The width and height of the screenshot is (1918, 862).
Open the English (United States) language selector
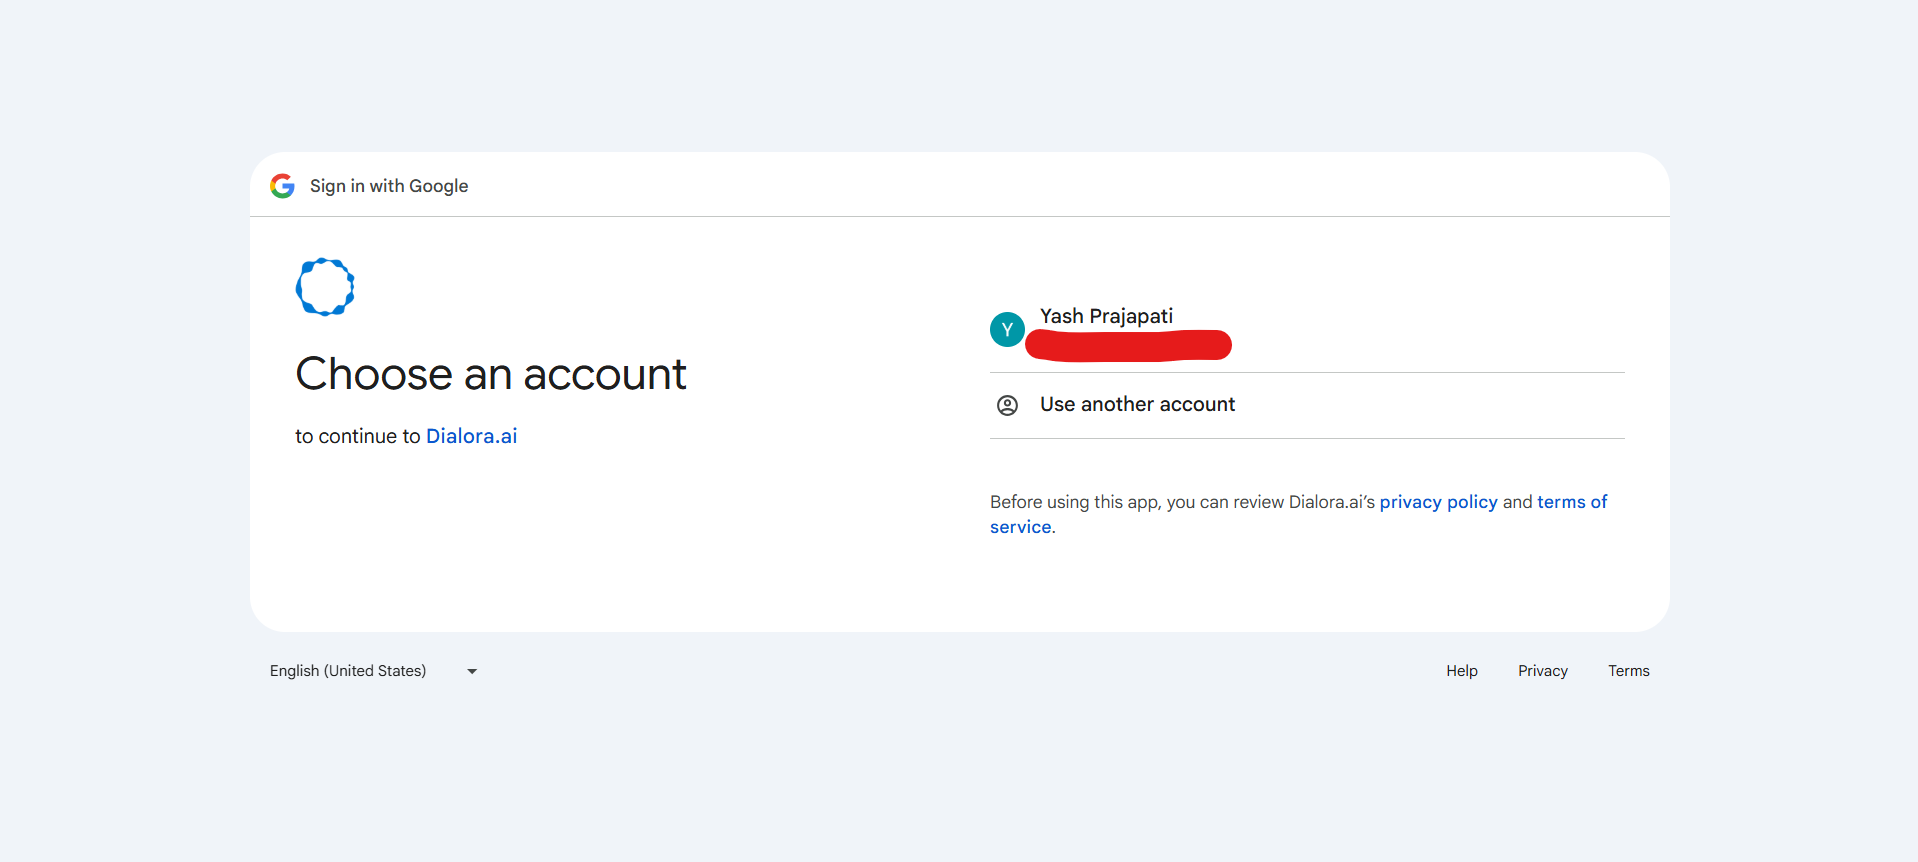point(348,671)
